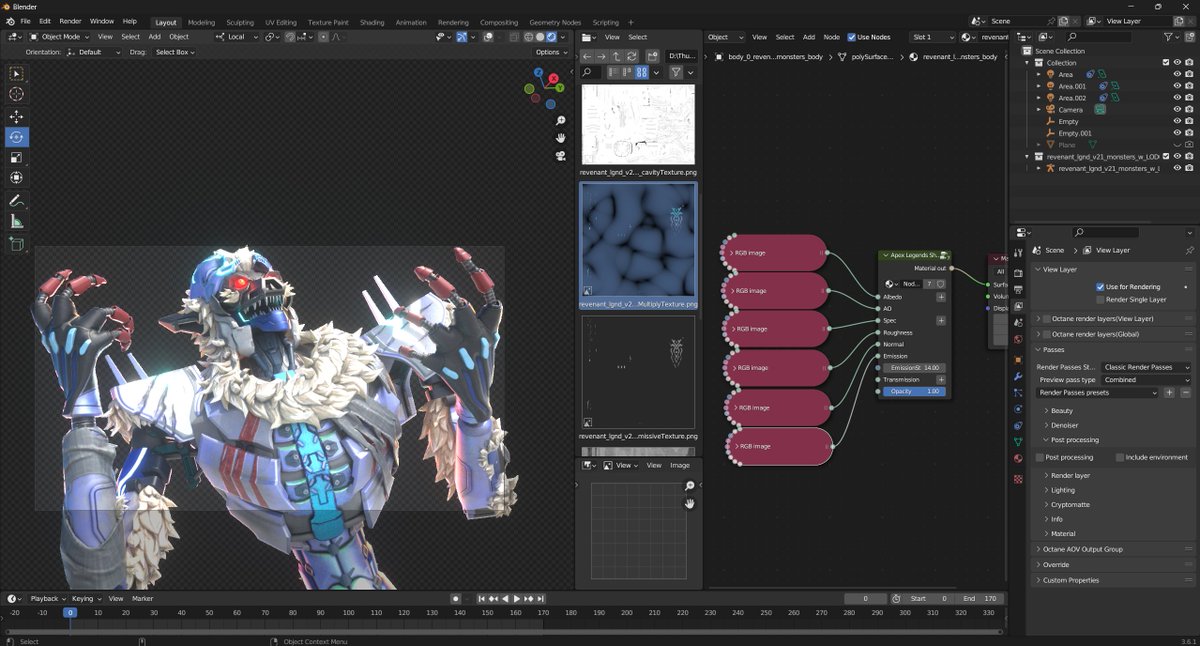Viewport: 1200px width, 646px height.
Task: Open Classic Render Passes dropdown
Action: click(1146, 367)
